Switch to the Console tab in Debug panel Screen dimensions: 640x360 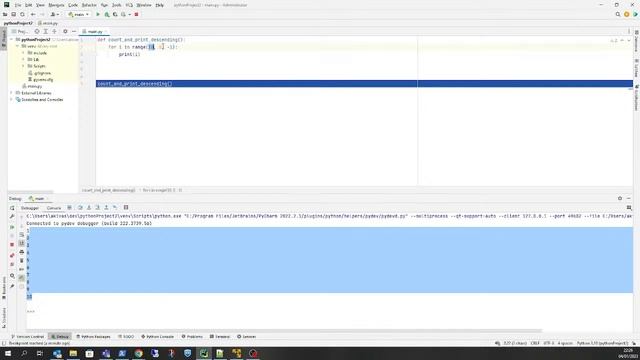53,208
